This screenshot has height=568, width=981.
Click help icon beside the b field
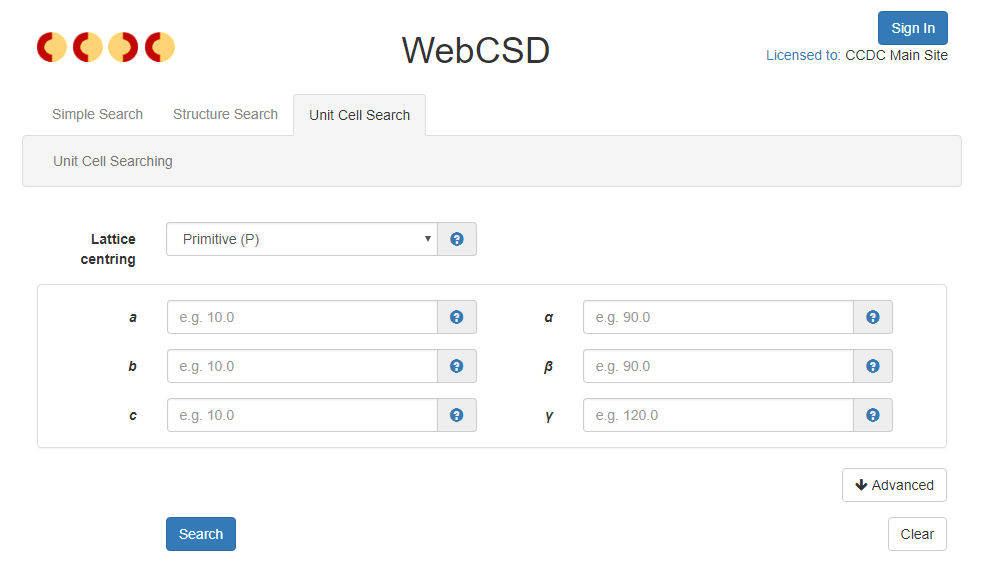coord(457,366)
